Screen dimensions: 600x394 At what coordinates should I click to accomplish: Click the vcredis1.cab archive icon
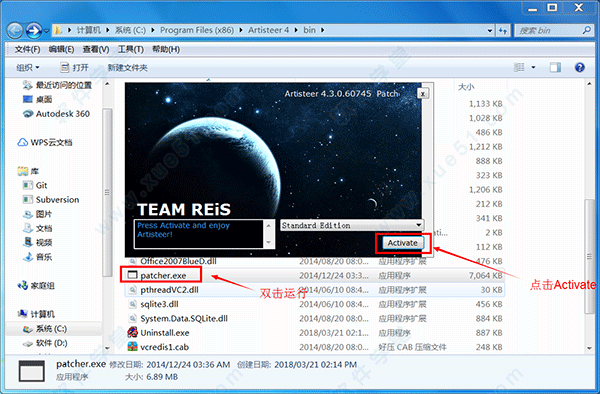point(132,347)
